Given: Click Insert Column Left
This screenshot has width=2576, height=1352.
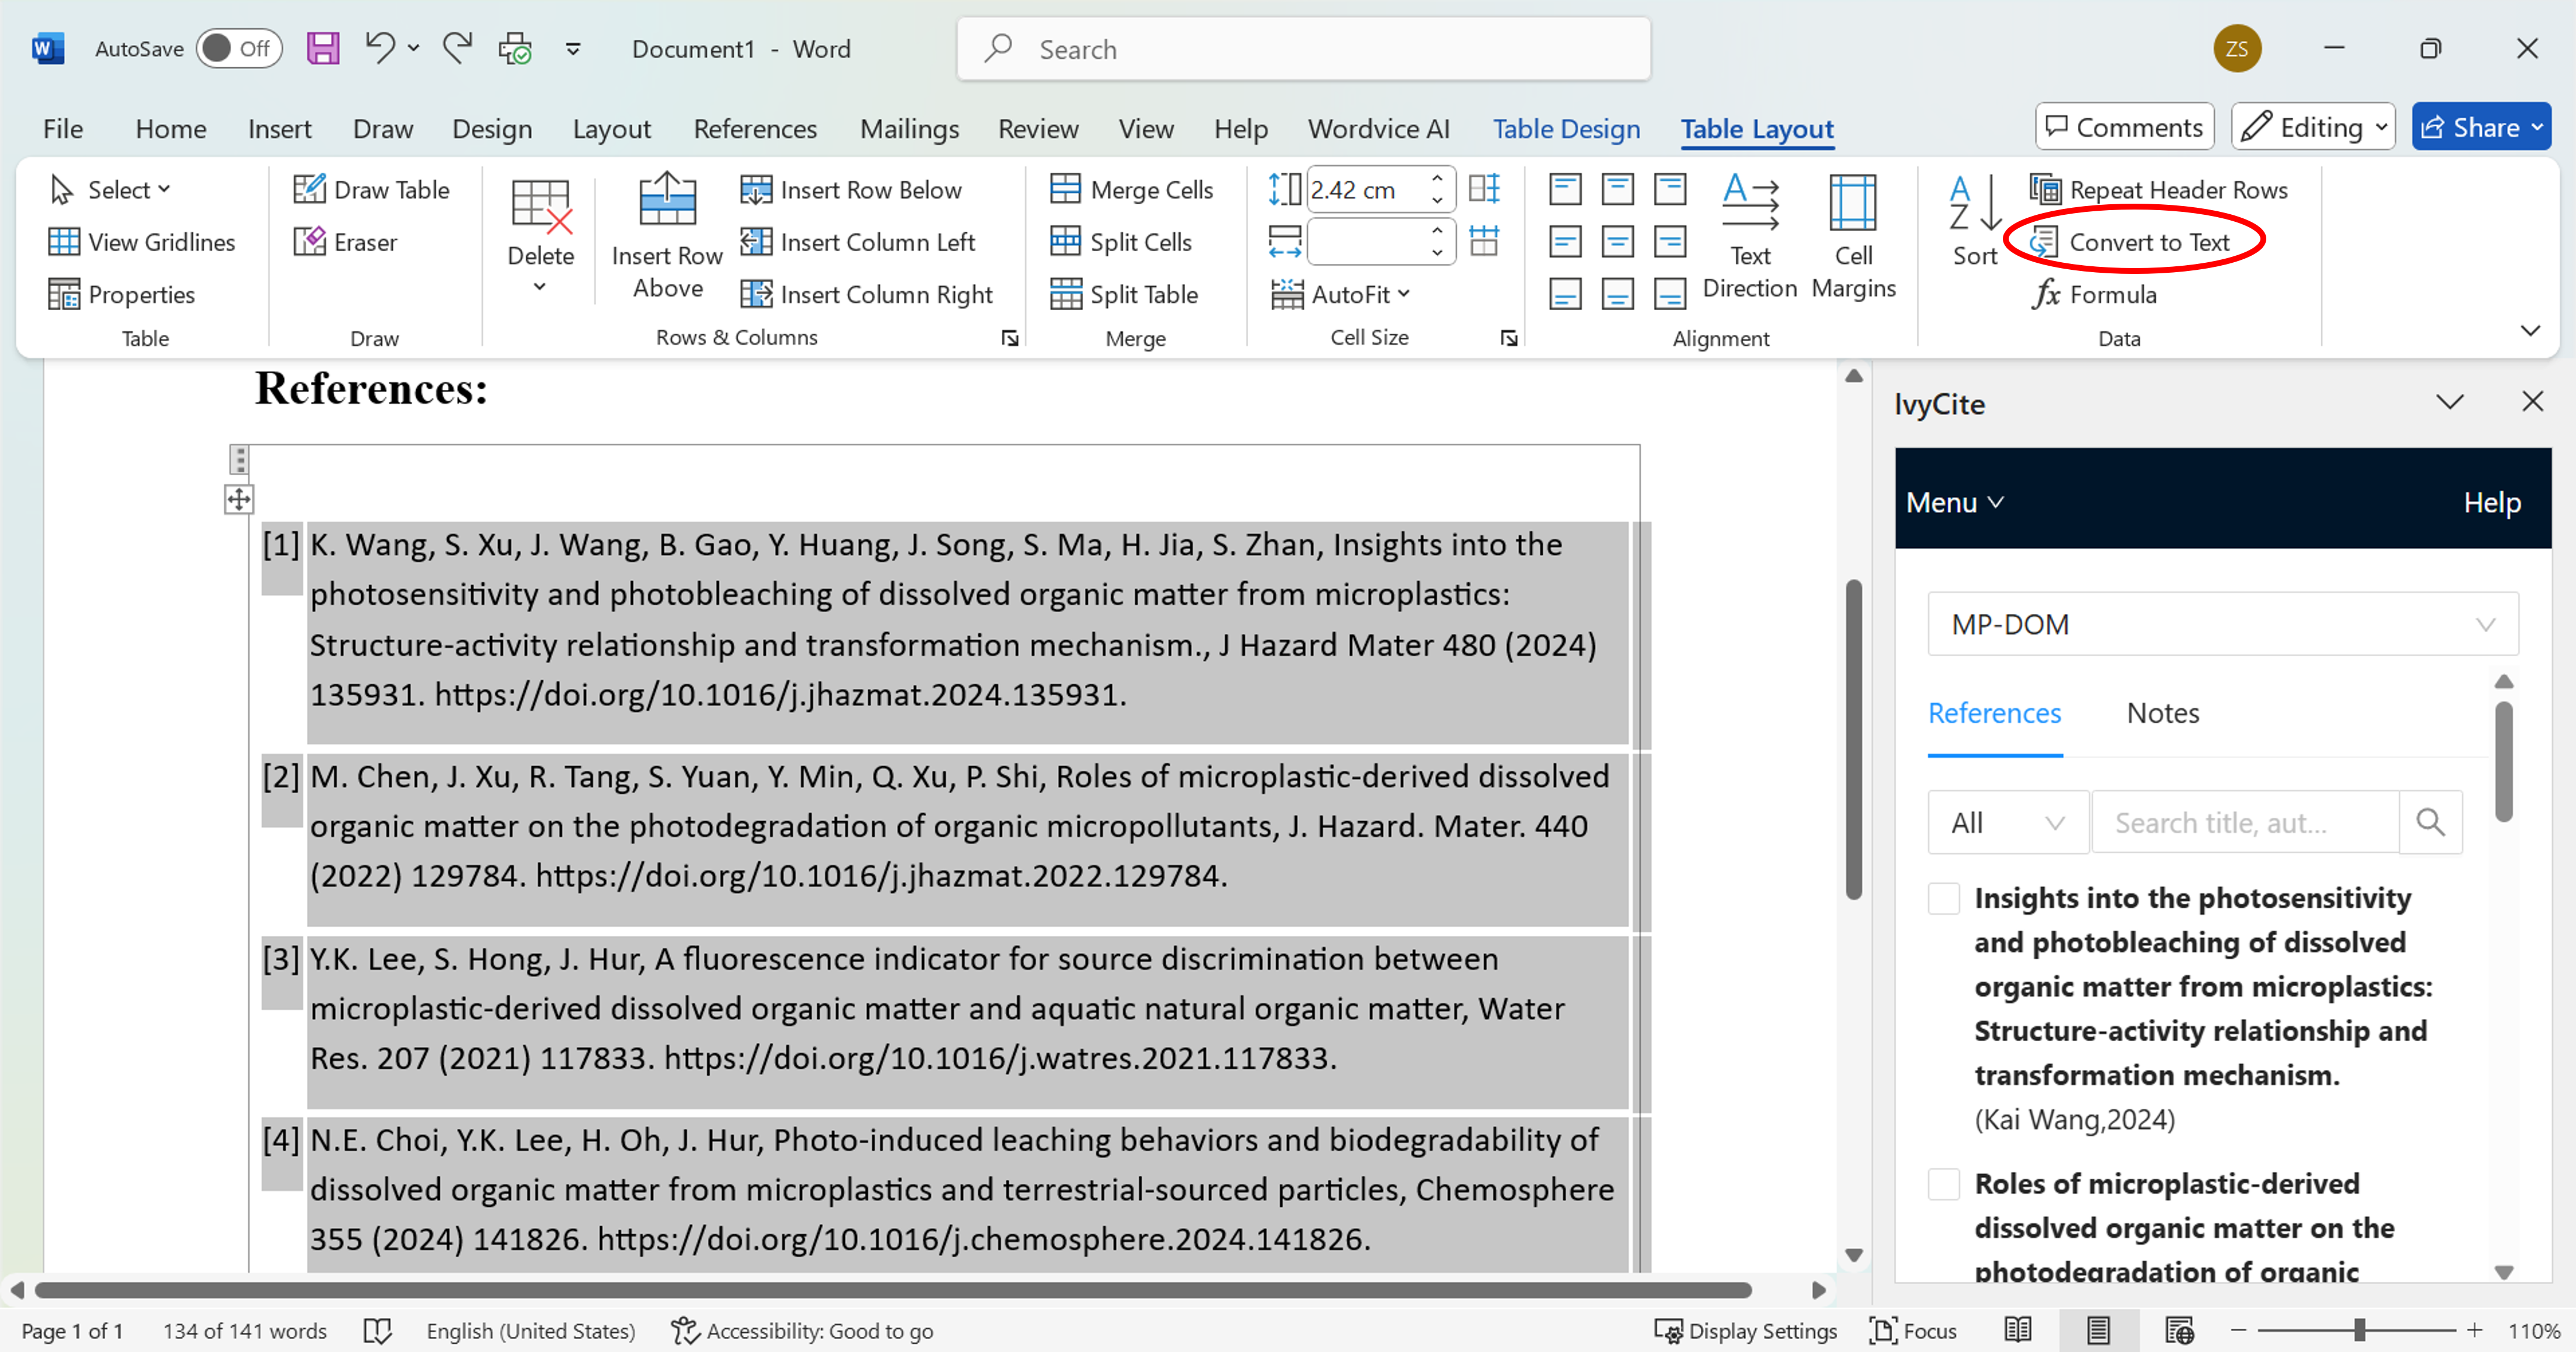Looking at the screenshot, I should click(x=858, y=242).
